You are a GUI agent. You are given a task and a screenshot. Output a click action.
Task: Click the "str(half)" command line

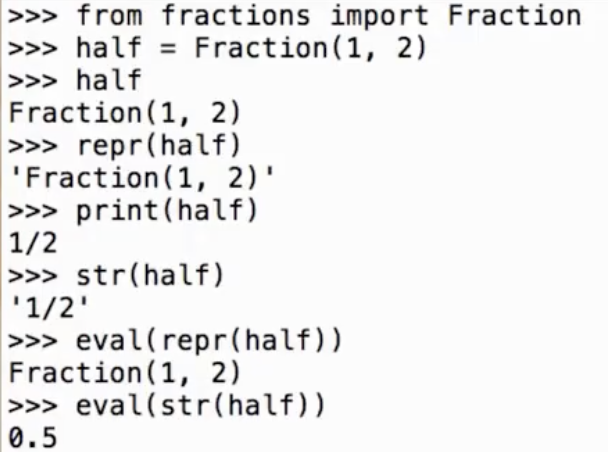(151, 276)
